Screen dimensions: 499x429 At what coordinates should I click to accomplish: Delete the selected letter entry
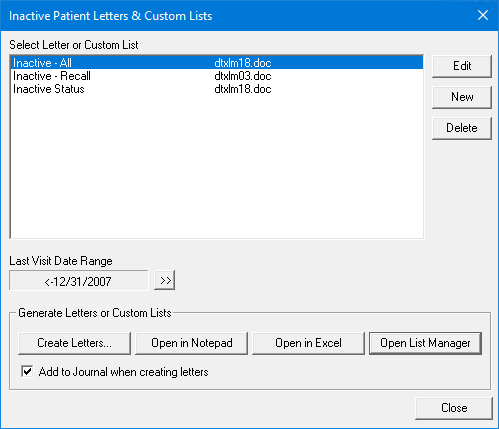pyautogui.click(x=462, y=128)
